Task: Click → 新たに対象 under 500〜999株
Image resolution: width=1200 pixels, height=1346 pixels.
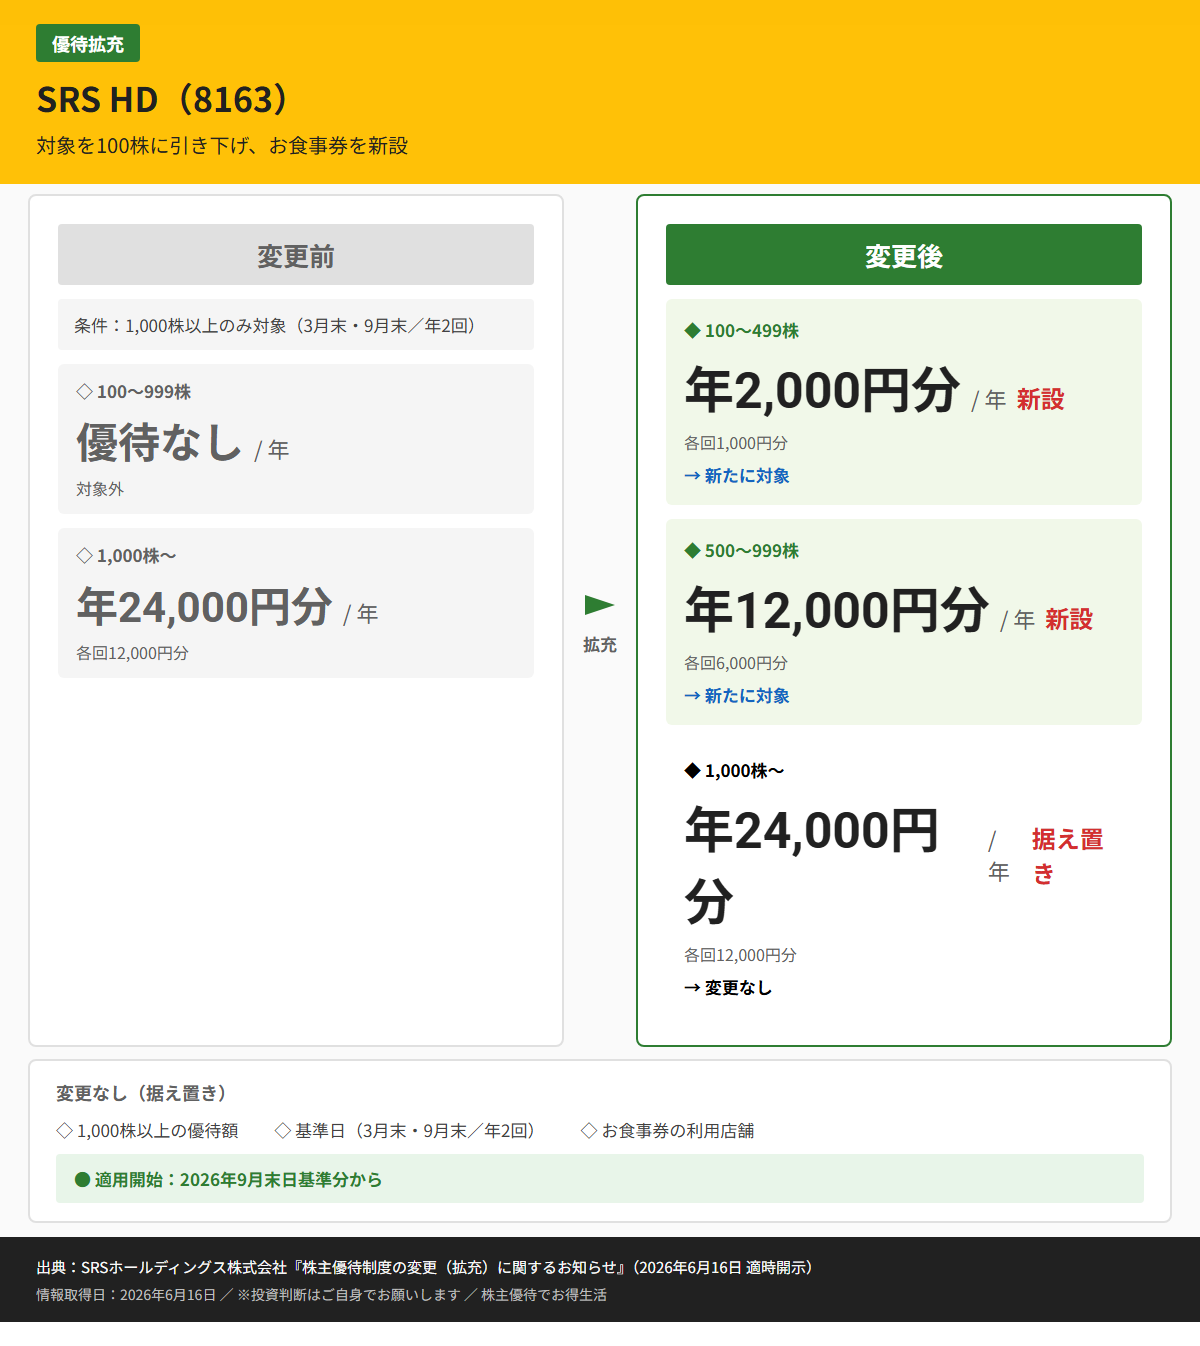Action: point(737,696)
